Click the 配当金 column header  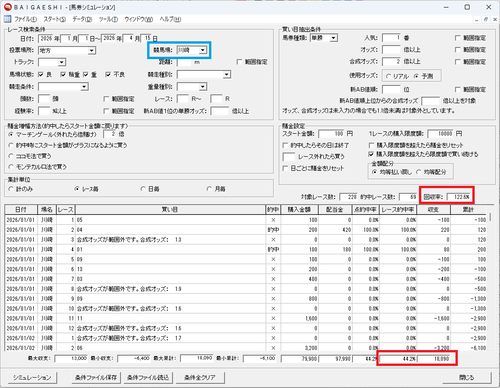click(x=335, y=210)
